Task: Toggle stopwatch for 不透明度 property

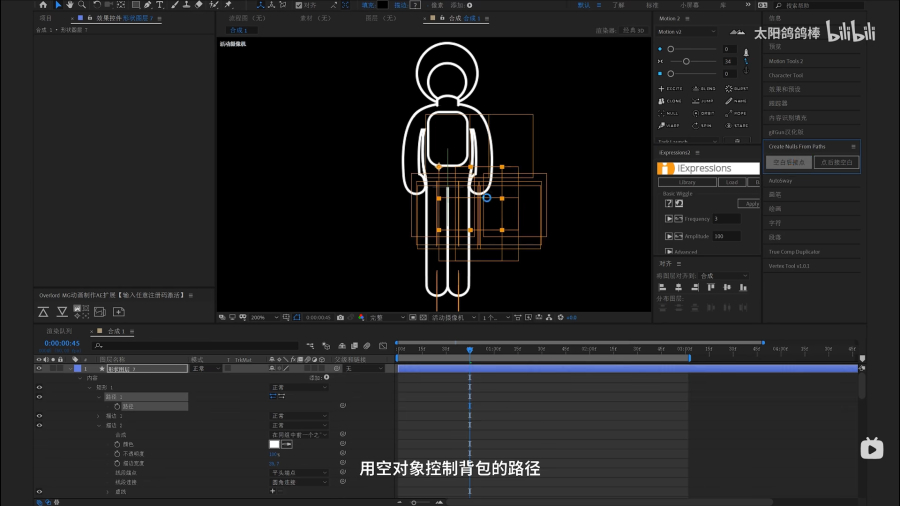Action: tap(117, 454)
